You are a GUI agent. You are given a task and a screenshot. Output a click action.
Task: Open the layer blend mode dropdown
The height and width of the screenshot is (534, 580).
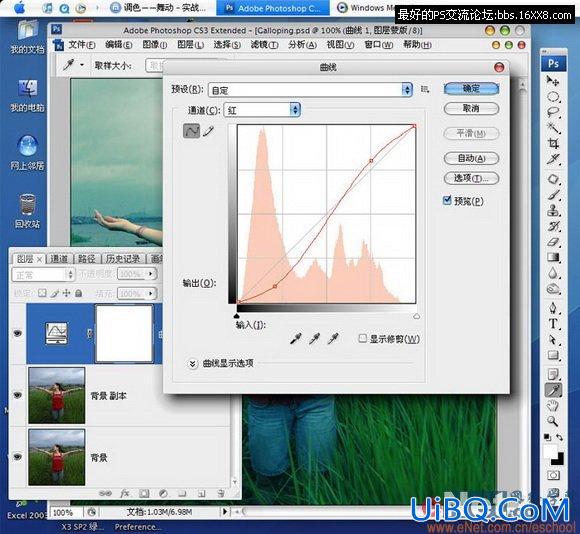click(x=44, y=275)
